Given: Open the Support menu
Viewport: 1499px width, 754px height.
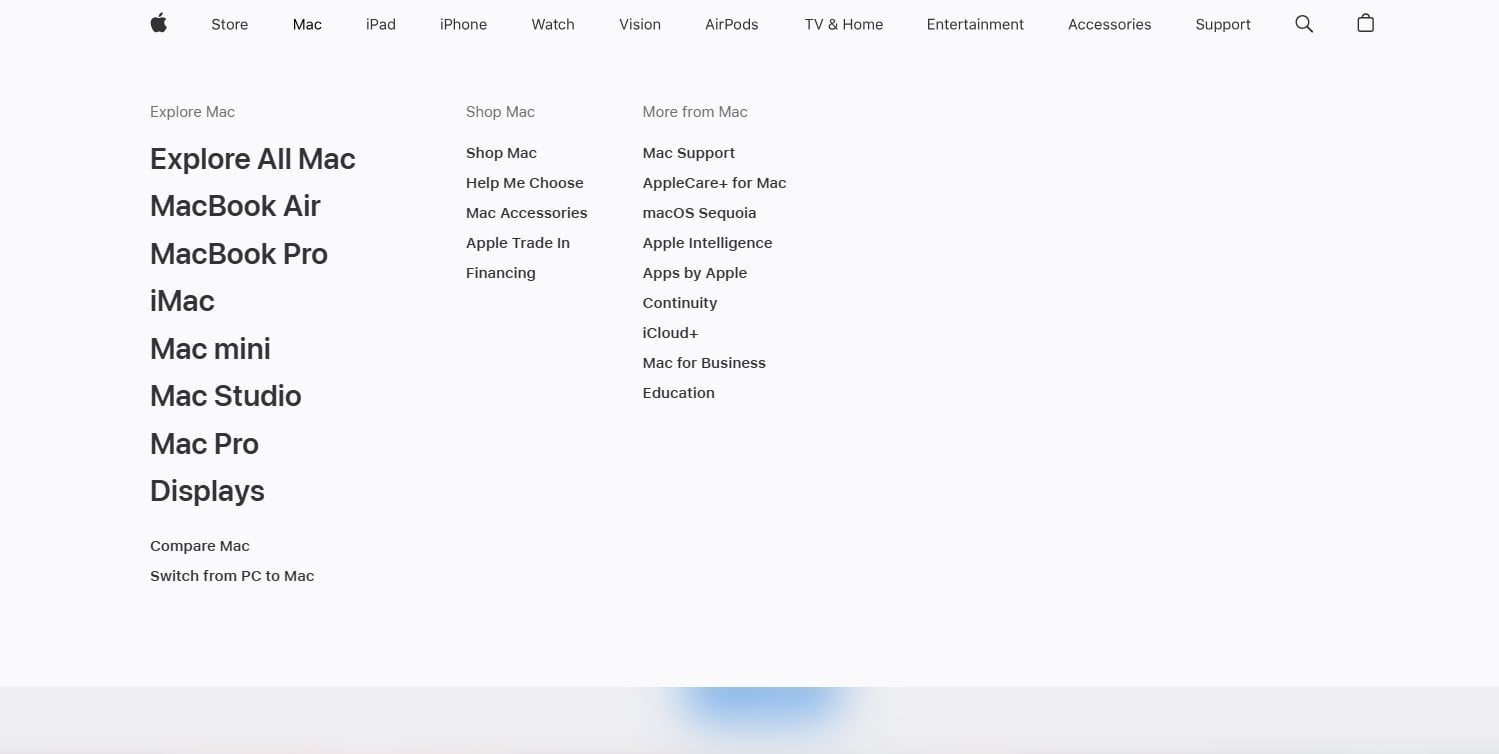Looking at the screenshot, I should coord(1223,24).
